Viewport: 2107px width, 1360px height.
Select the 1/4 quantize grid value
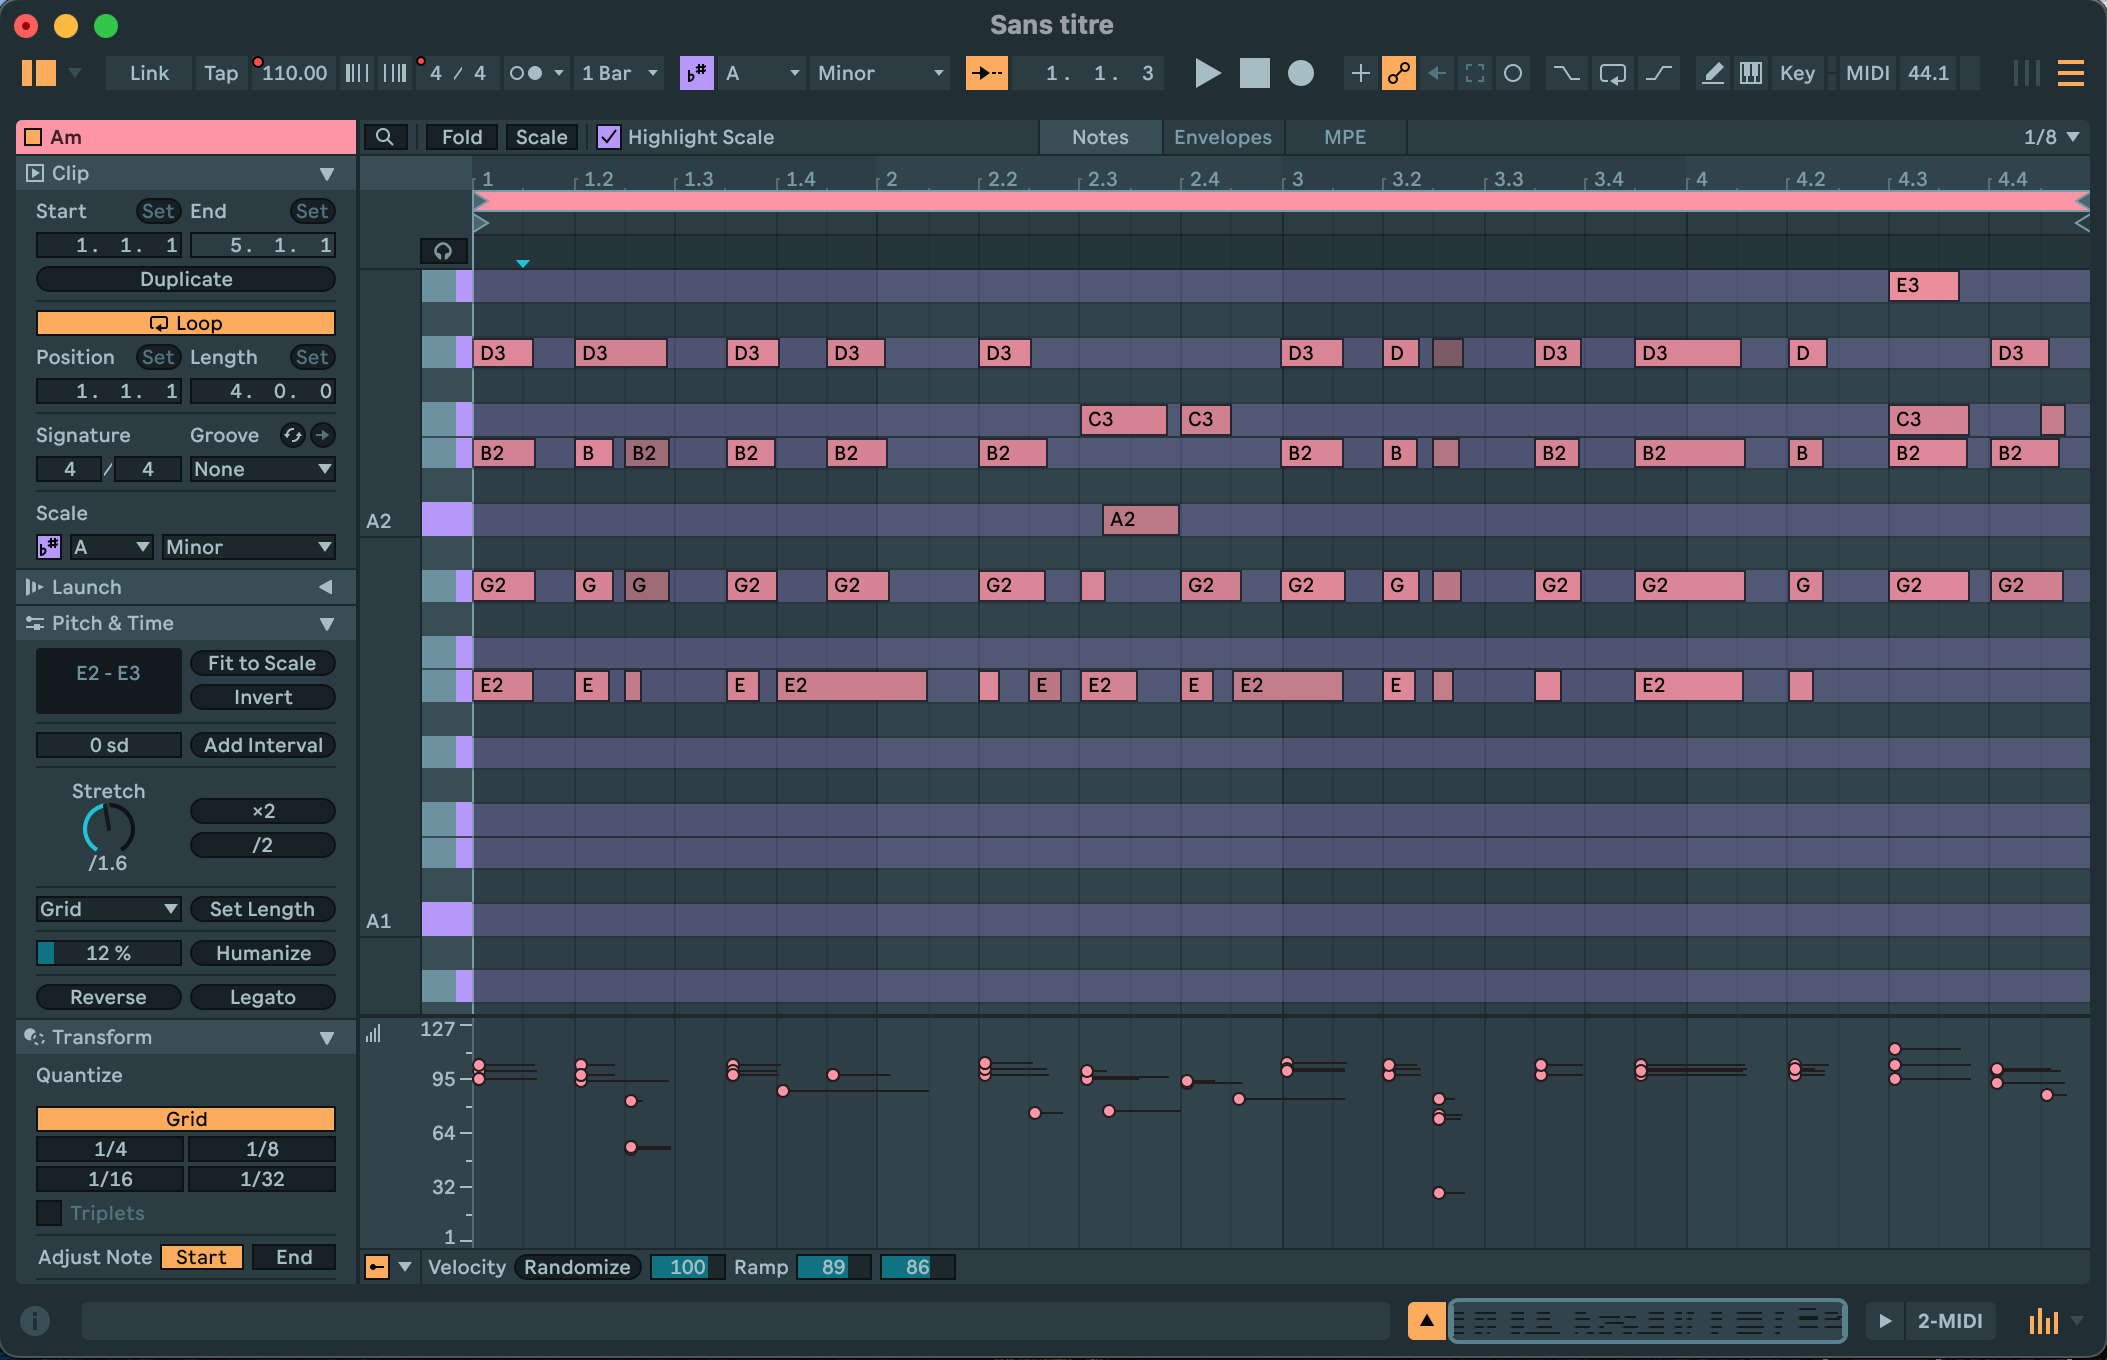110,1149
